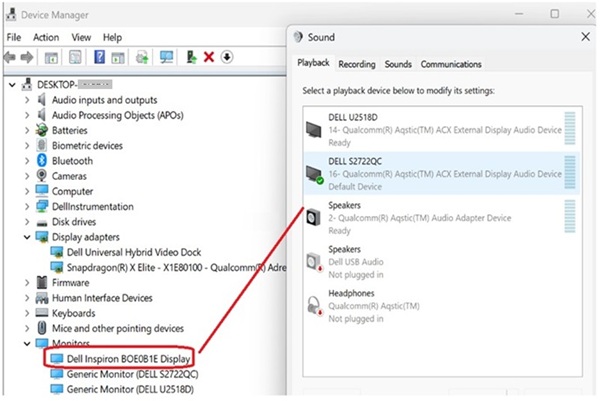
Task: Expand the Firmware node chevron
Action: (27, 283)
